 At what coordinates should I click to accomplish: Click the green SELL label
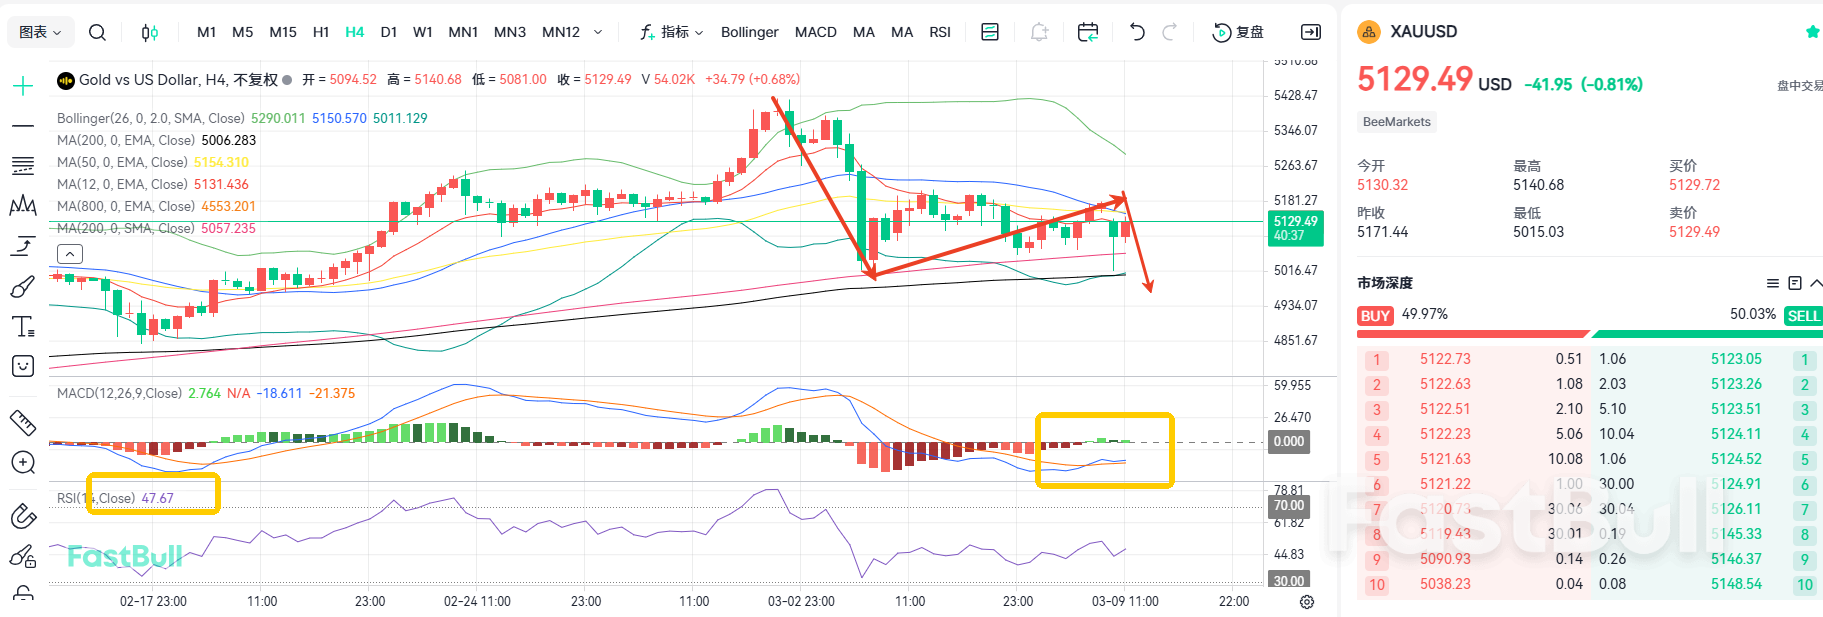[x=1802, y=316]
